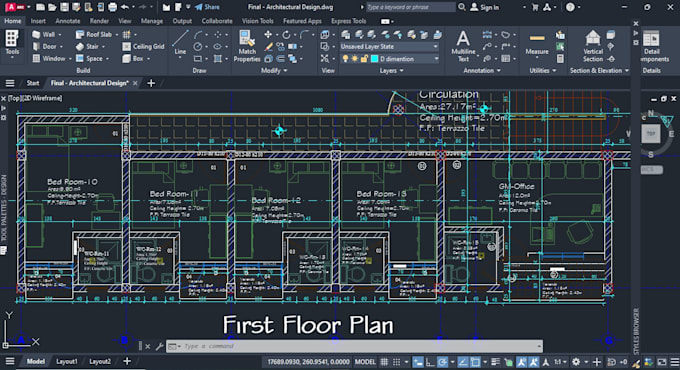The width and height of the screenshot is (680, 370).
Task: Click the coordinates readout in status bar
Action: click(308, 362)
